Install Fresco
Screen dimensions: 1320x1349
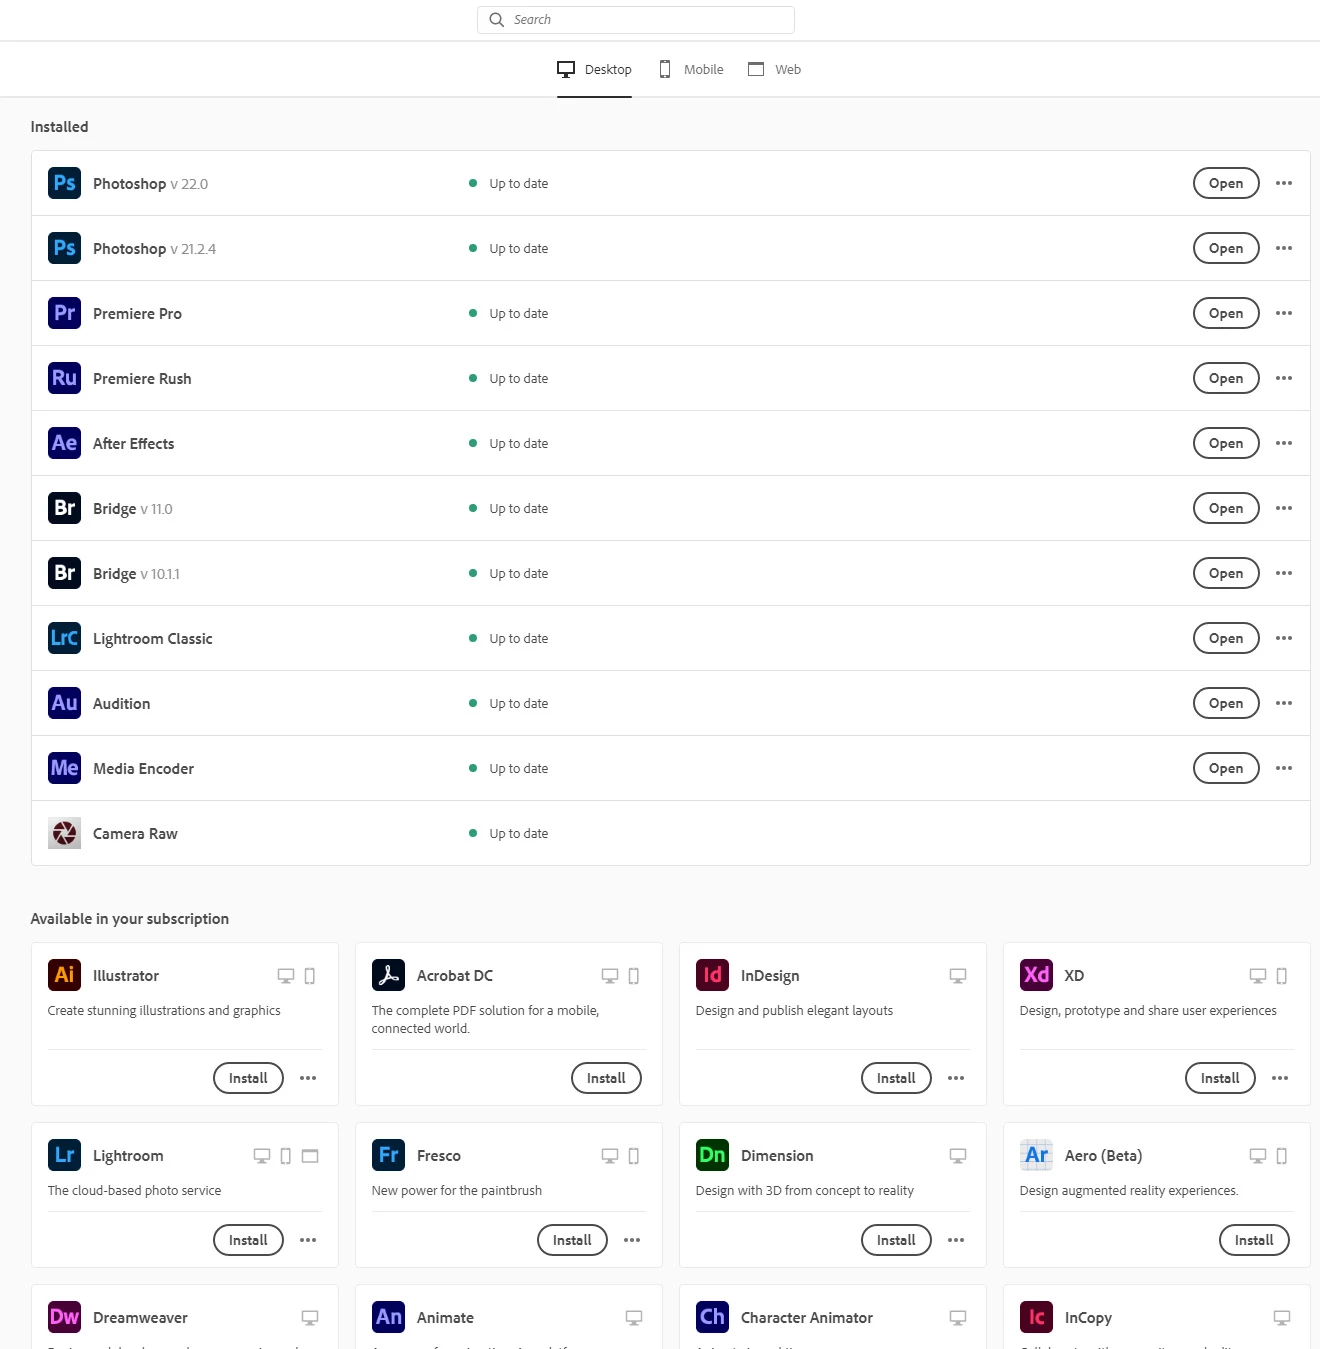572,1240
